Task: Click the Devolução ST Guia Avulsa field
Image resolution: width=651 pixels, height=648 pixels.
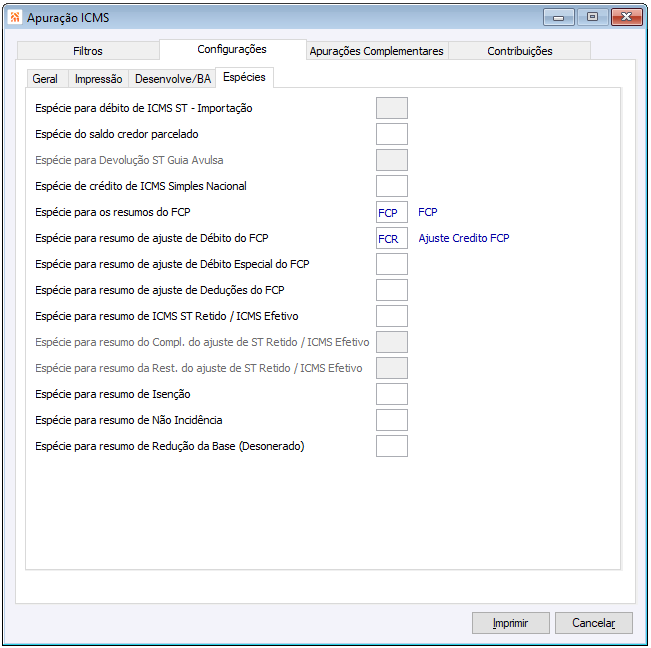Action: (392, 160)
